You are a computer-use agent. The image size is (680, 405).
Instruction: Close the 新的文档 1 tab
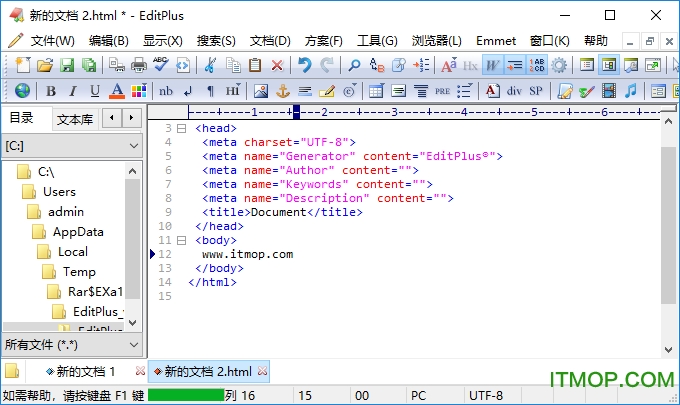[x=140, y=371]
